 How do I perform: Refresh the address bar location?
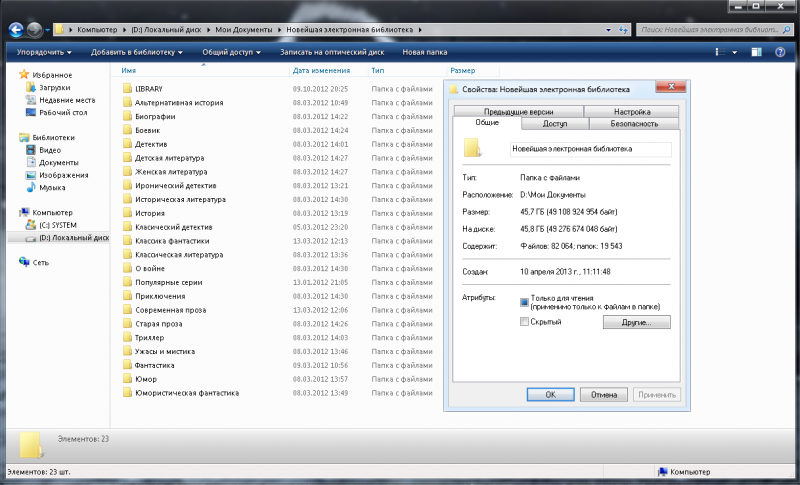pyautogui.click(x=623, y=30)
